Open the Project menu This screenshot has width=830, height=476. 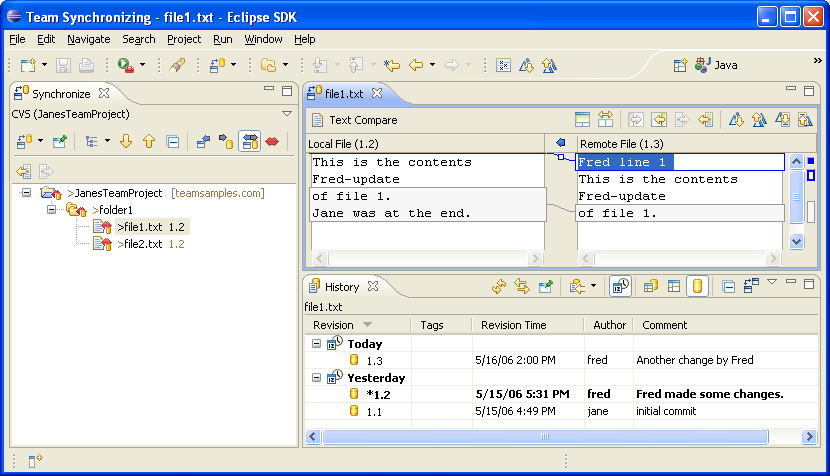point(184,39)
